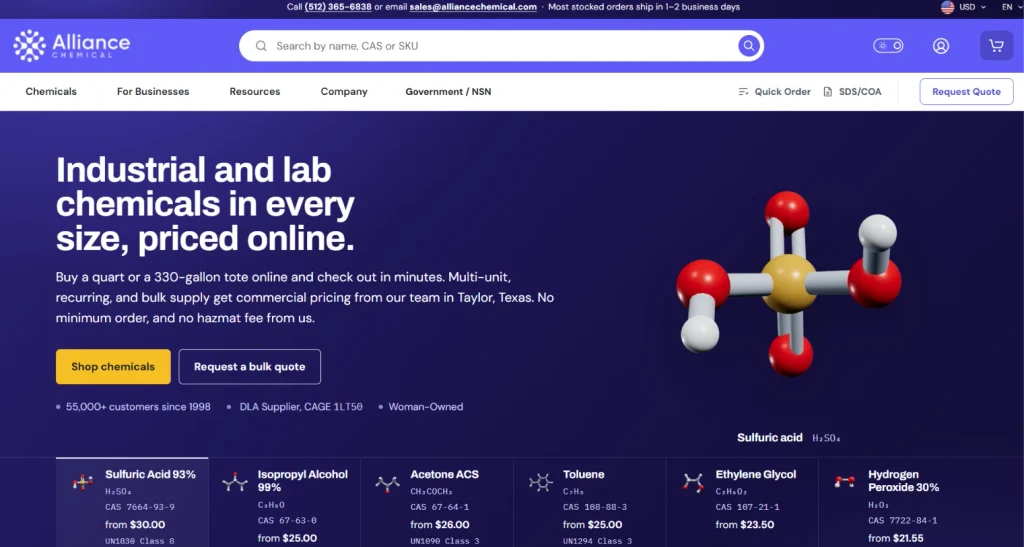This screenshot has width=1024, height=547.
Task: Click the CAS 7664-93-9 text
Action: pos(140,507)
